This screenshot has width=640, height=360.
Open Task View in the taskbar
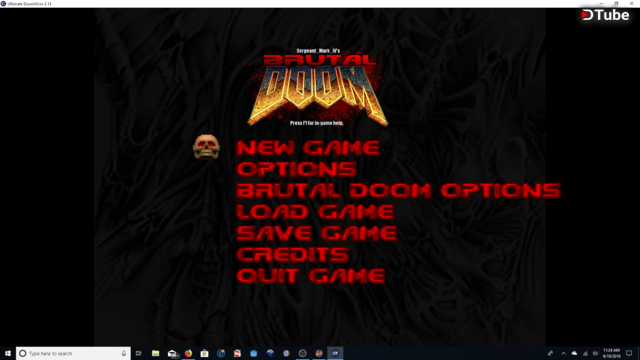tap(139, 353)
